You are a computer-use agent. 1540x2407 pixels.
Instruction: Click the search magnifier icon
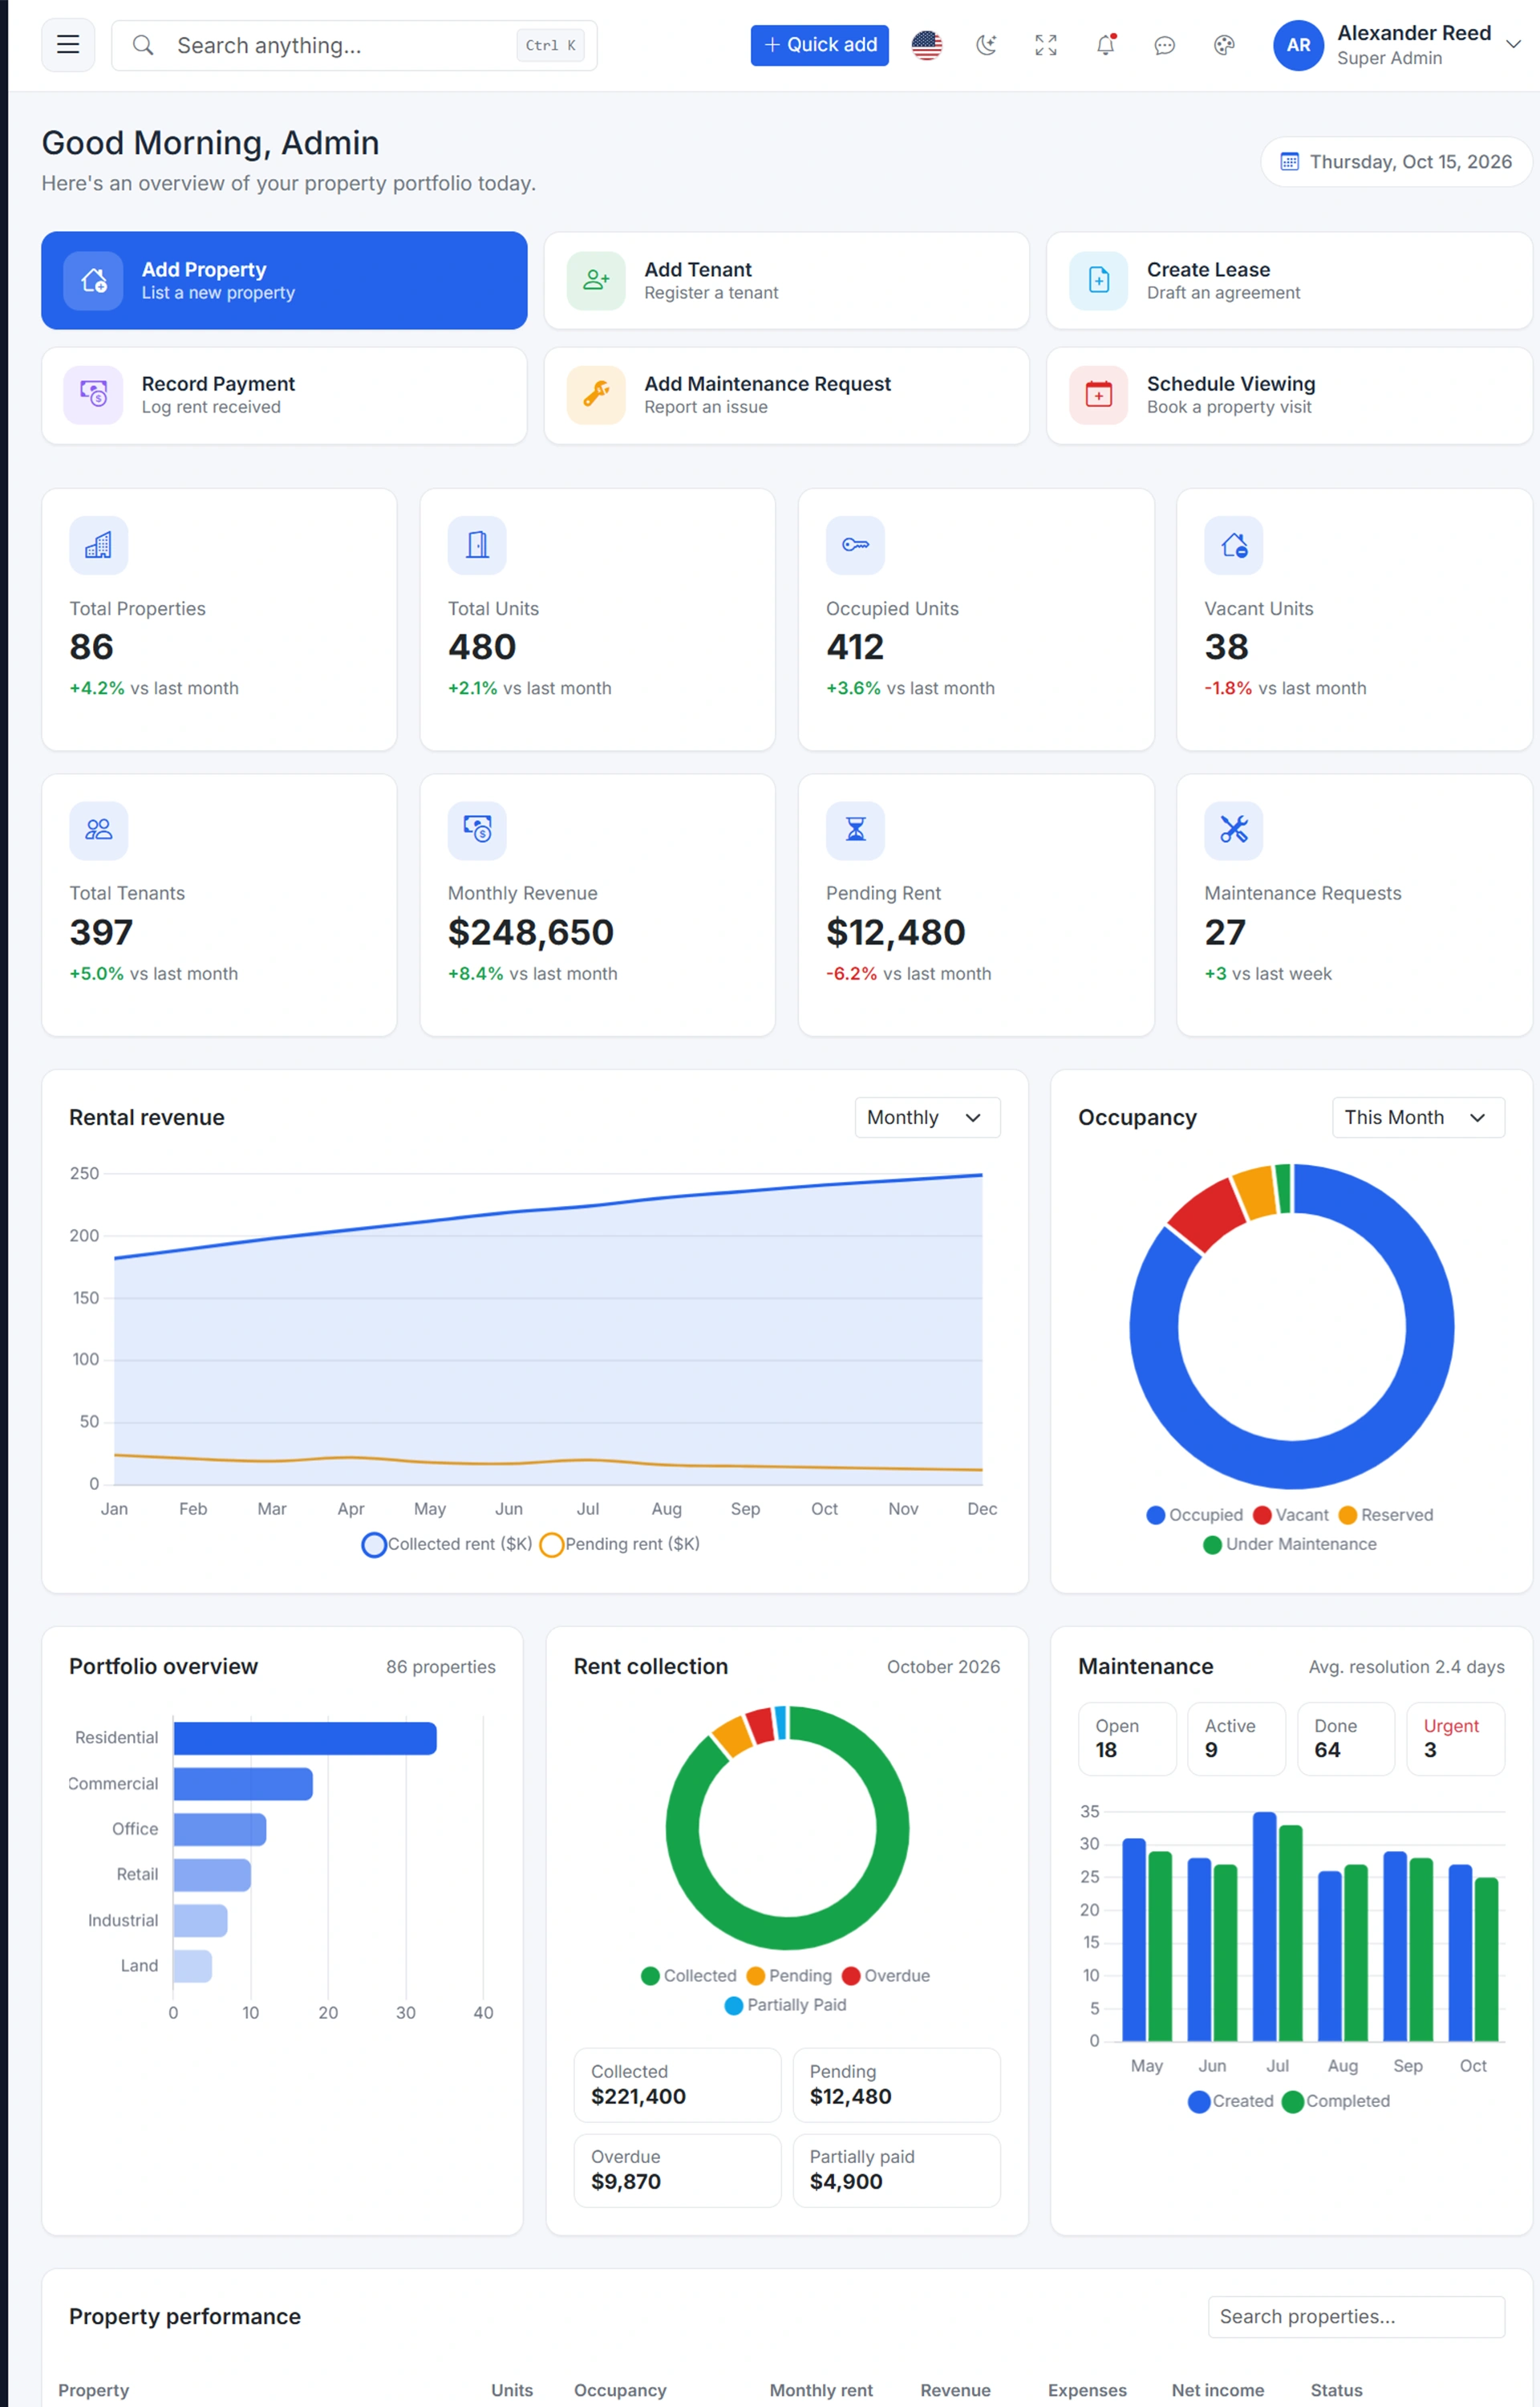143,45
